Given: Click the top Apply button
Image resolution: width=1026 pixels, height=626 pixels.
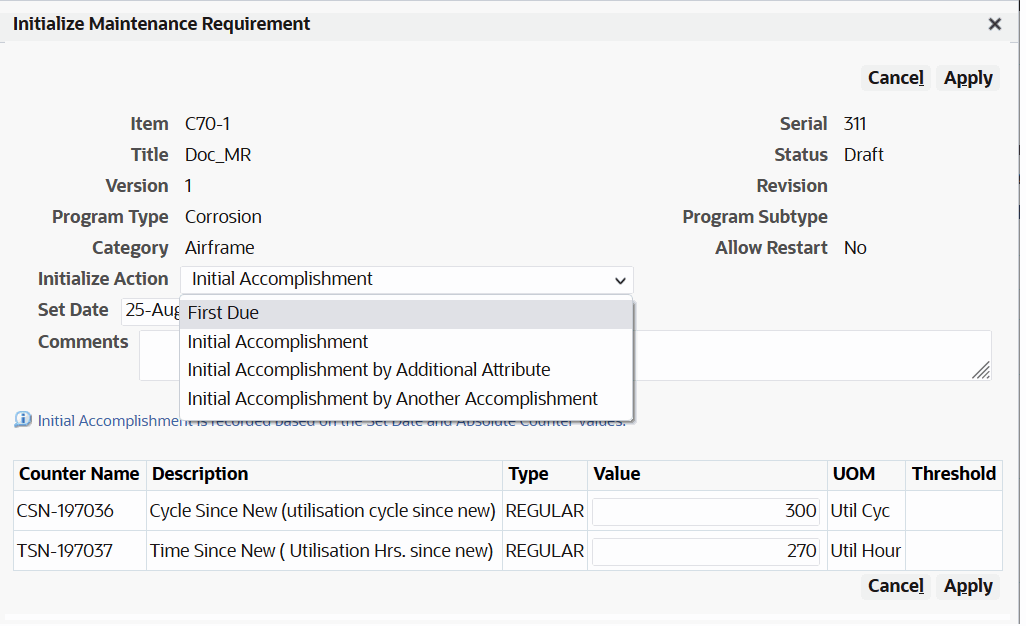Looking at the screenshot, I should [x=968, y=78].
